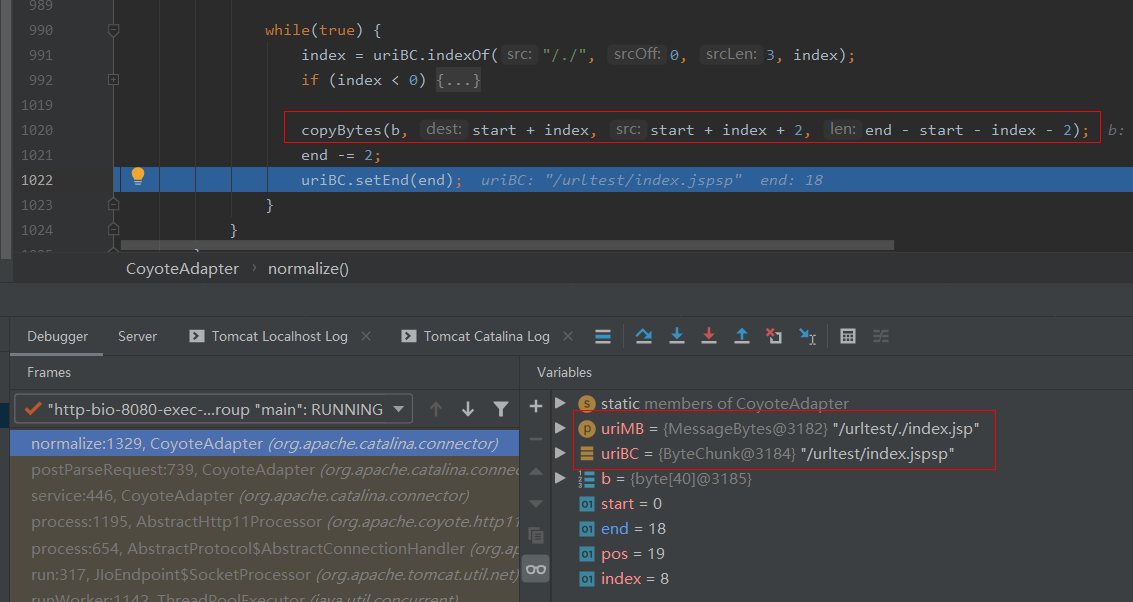Collapse the while loop fold on line 990

[x=113, y=30]
